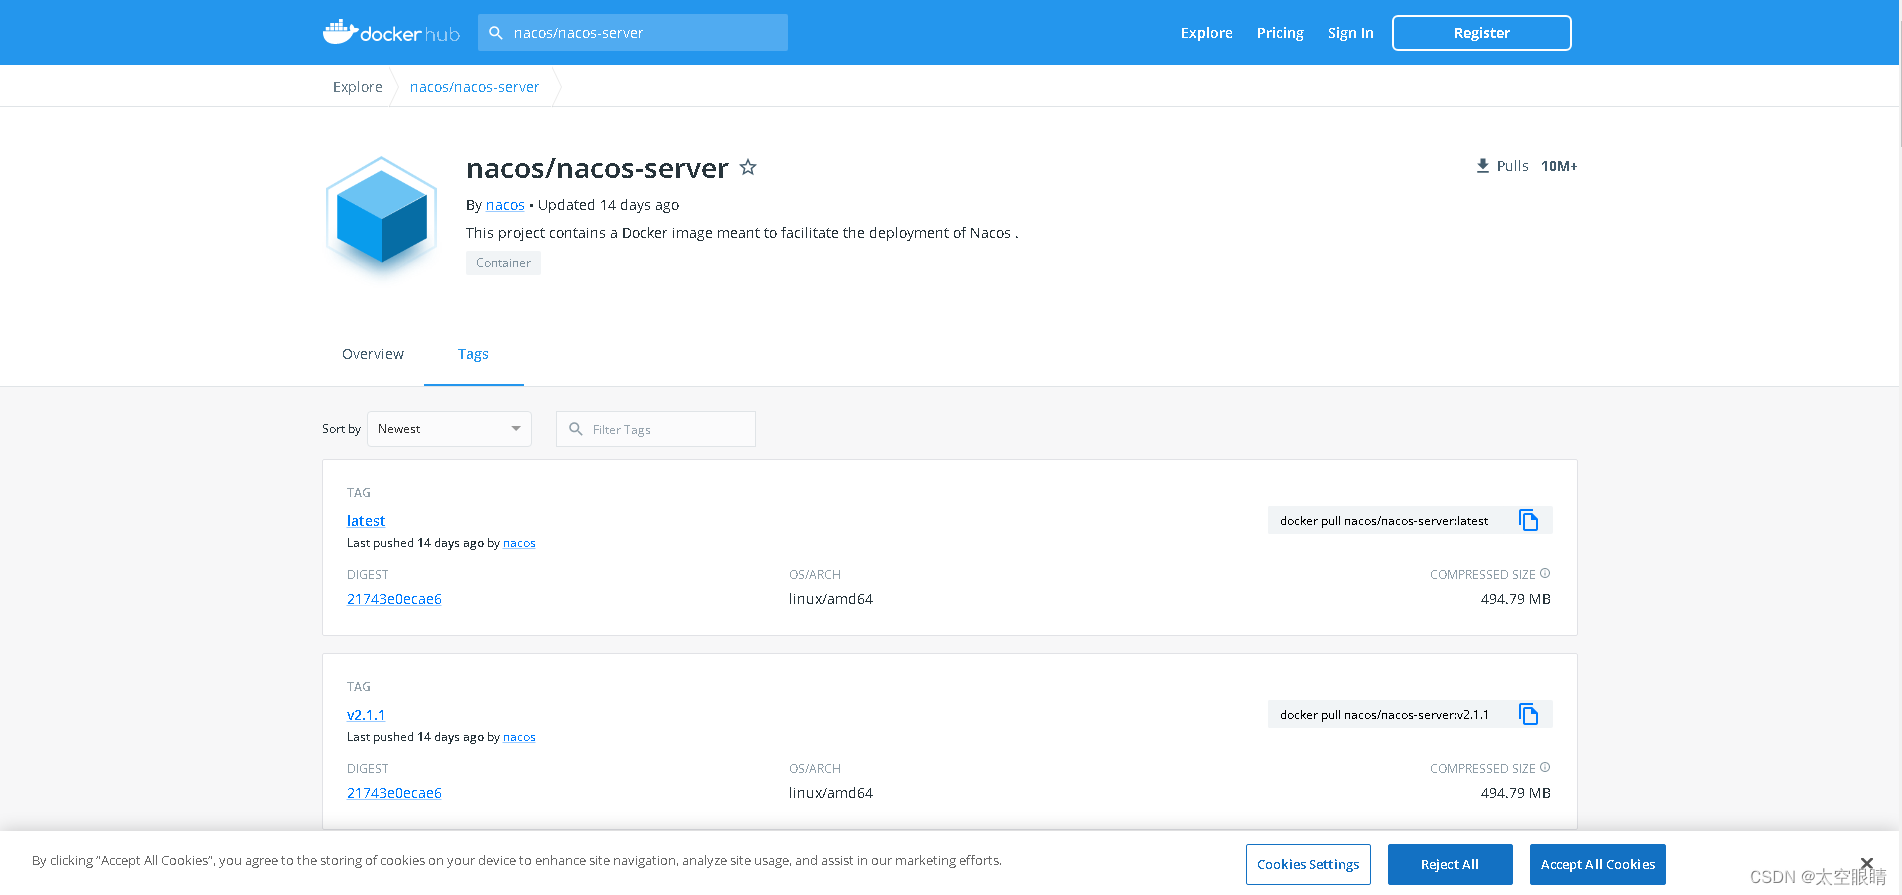
Task: Open Cookies Settings
Action: (x=1308, y=865)
